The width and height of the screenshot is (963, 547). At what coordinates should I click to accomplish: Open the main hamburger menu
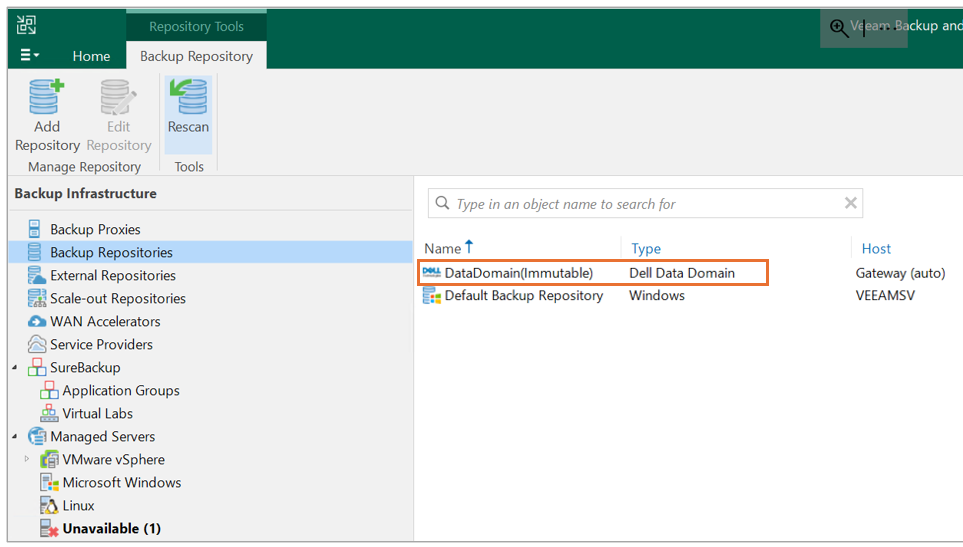tap(29, 55)
